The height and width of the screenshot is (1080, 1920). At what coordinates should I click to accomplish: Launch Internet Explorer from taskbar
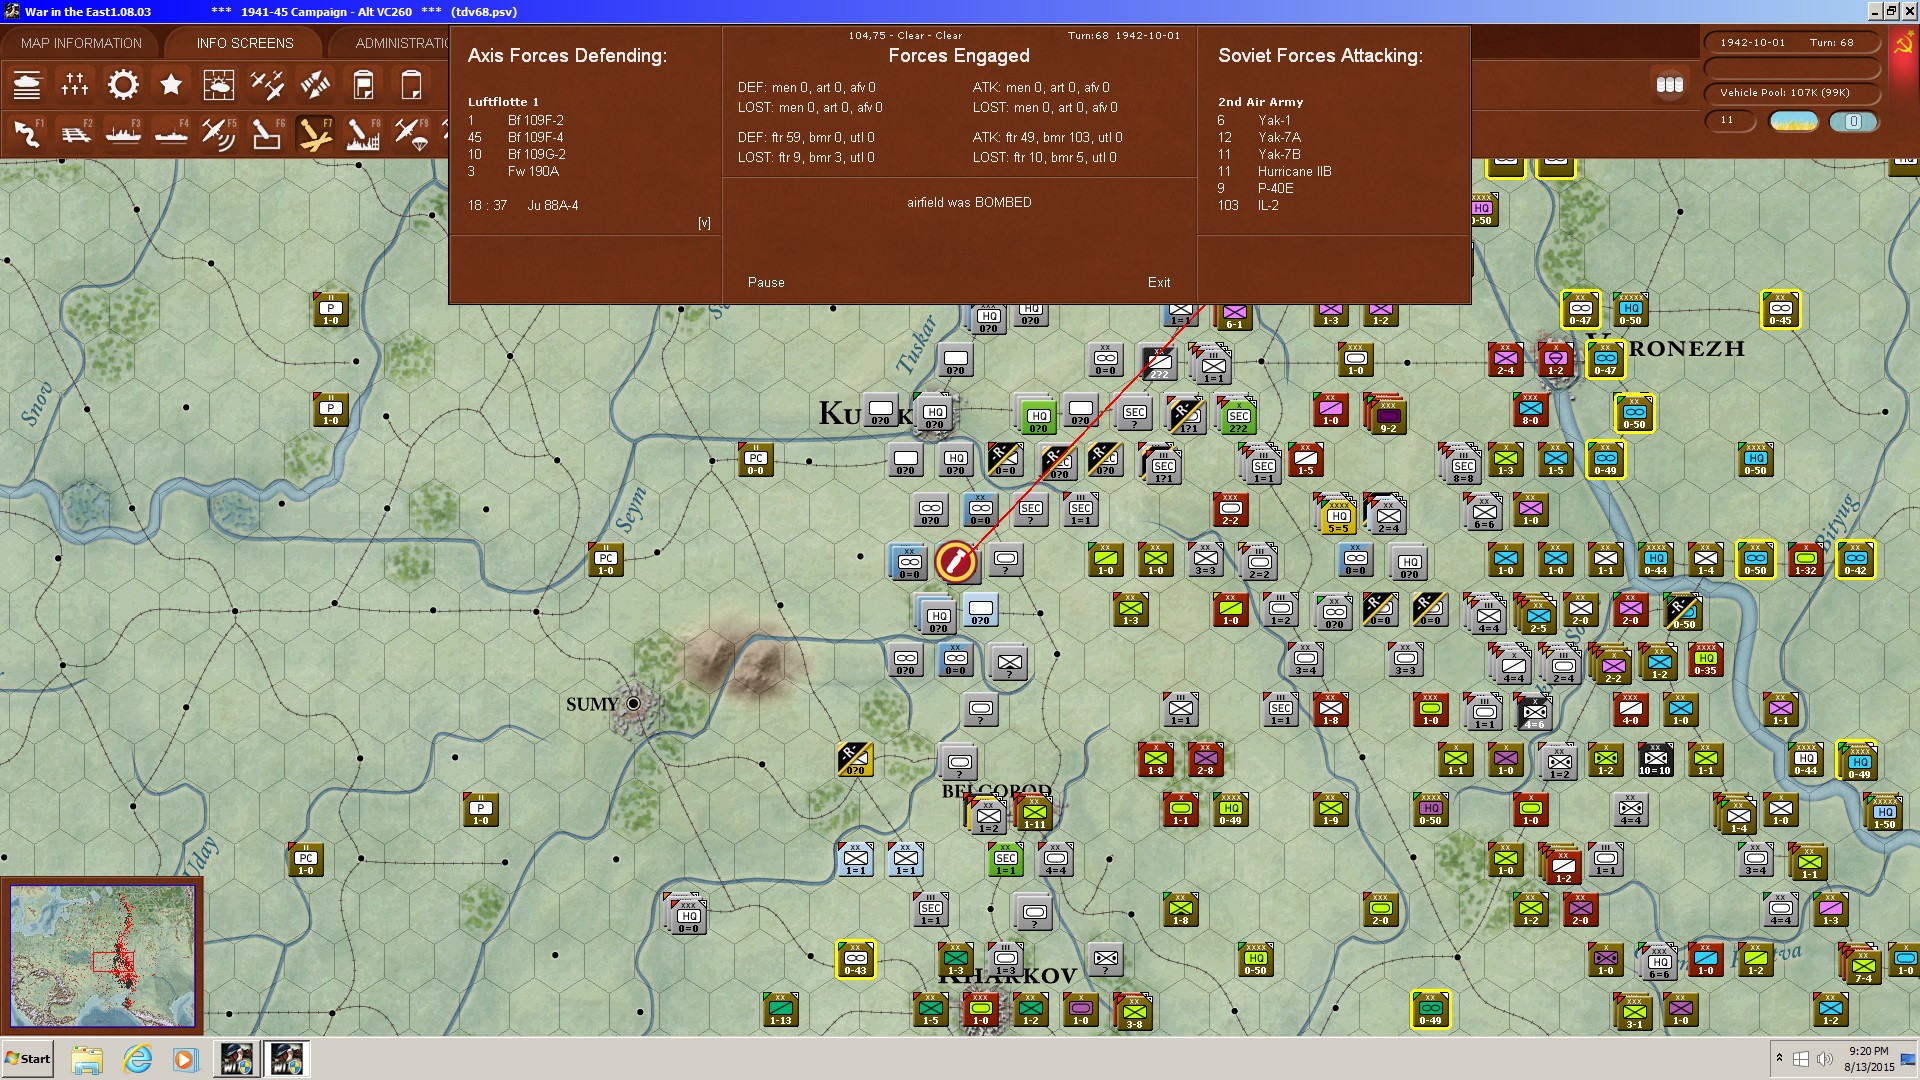[x=137, y=1059]
